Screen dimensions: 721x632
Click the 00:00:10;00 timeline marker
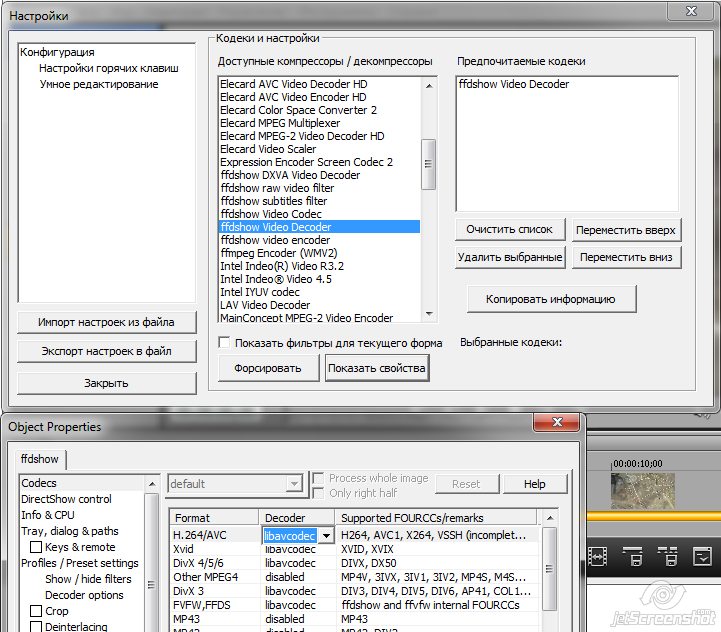pyautogui.click(x=638, y=464)
